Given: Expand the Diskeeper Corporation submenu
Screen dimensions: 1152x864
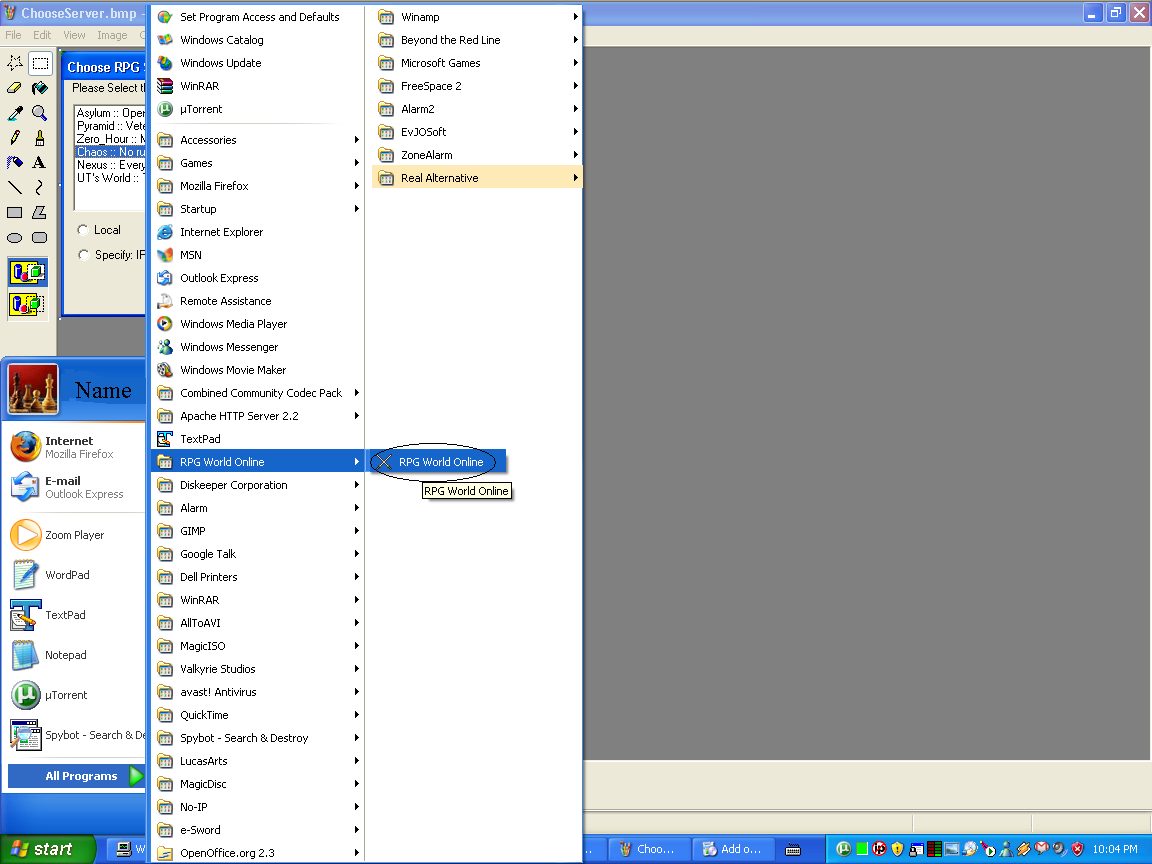Looking at the screenshot, I should (x=258, y=485).
